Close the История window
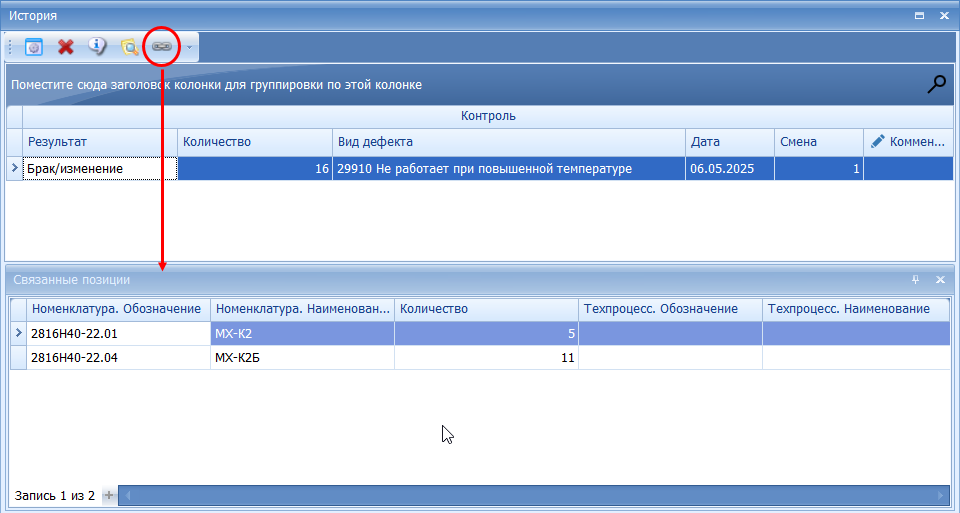The height and width of the screenshot is (513, 960). coord(944,16)
